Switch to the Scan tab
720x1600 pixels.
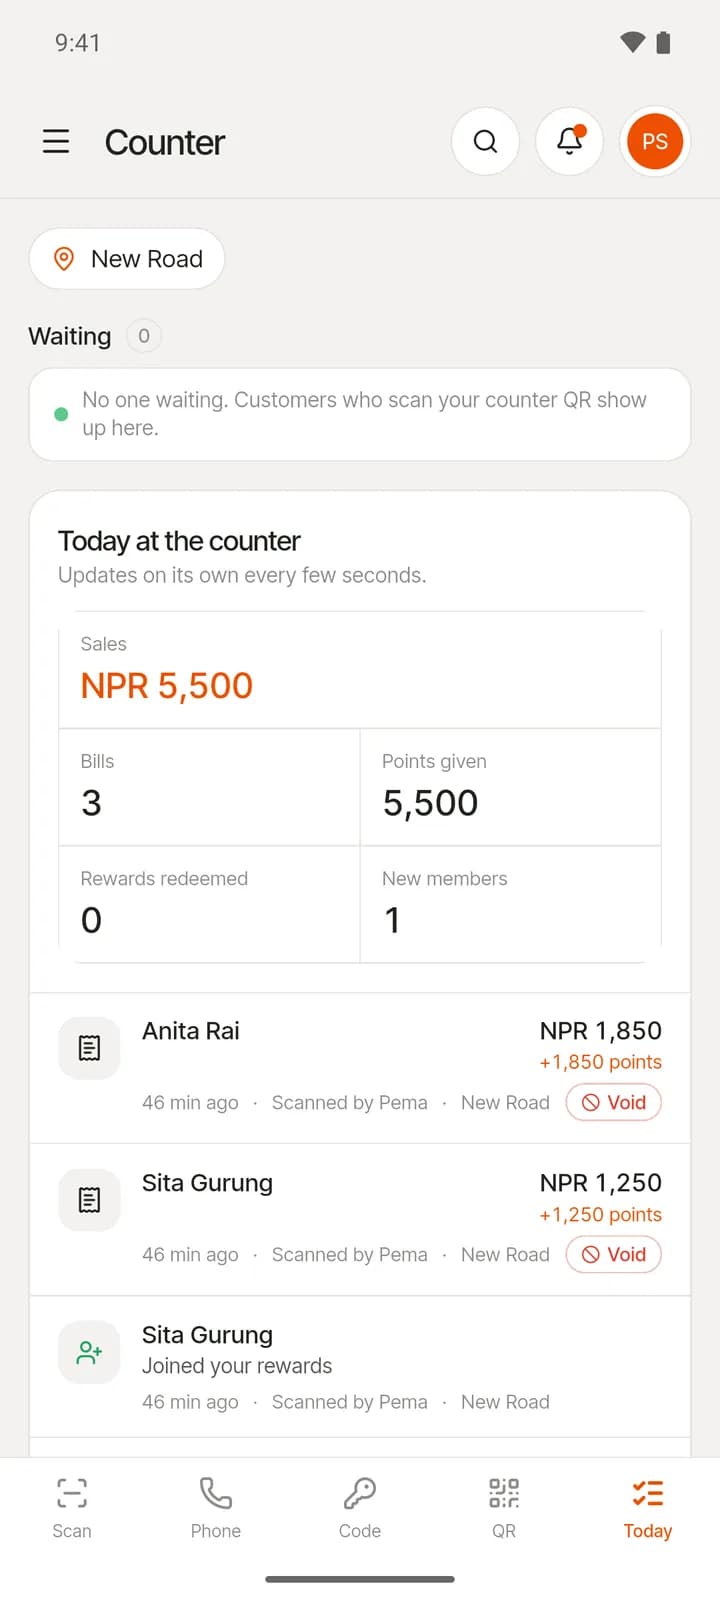click(72, 1508)
